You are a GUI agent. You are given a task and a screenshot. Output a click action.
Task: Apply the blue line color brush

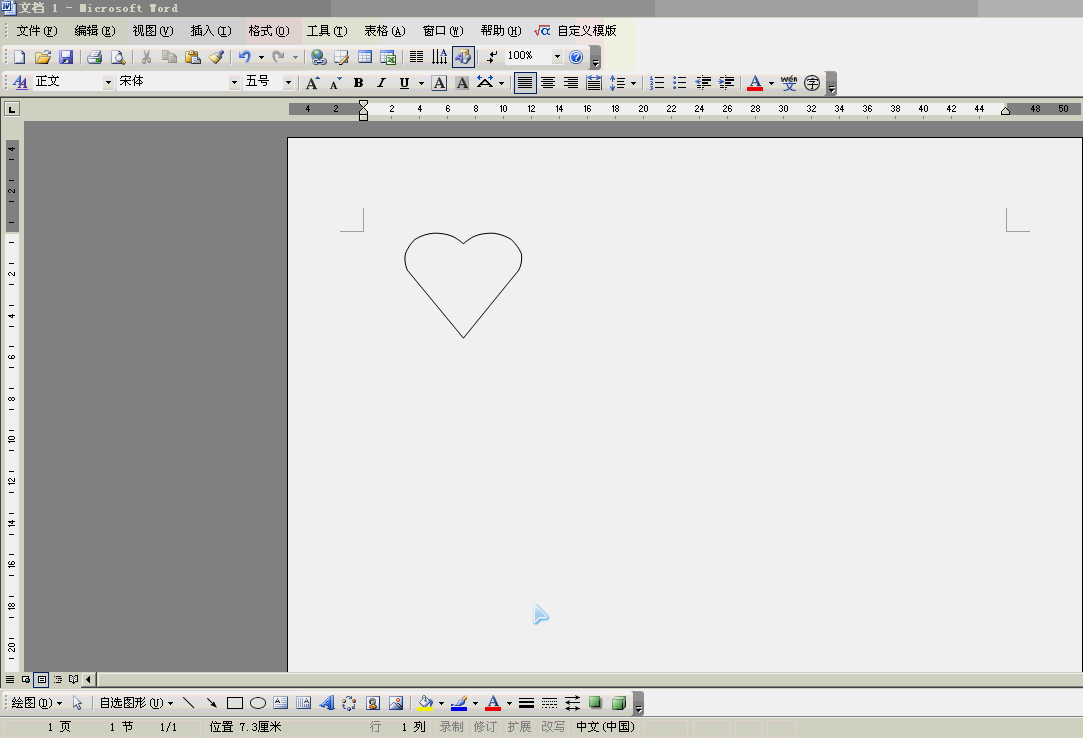(x=459, y=703)
